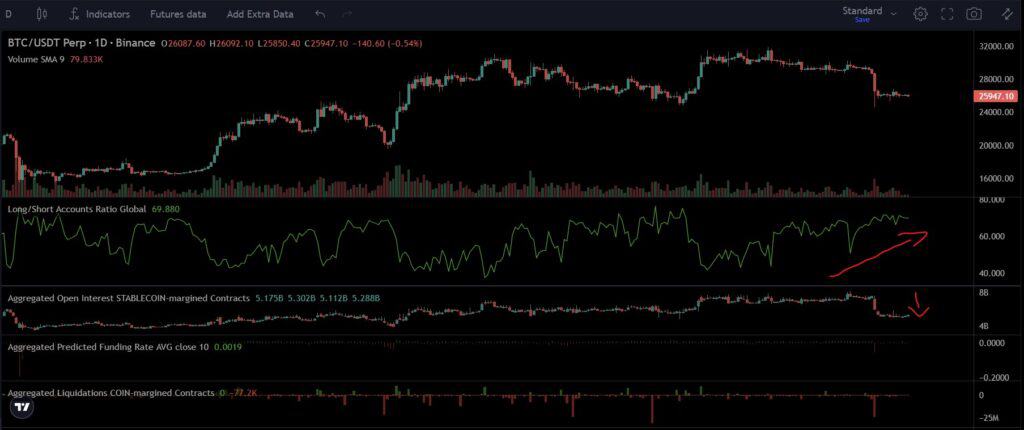Click the high value H26092.10
The height and width of the screenshot is (430, 1024).
point(232,43)
